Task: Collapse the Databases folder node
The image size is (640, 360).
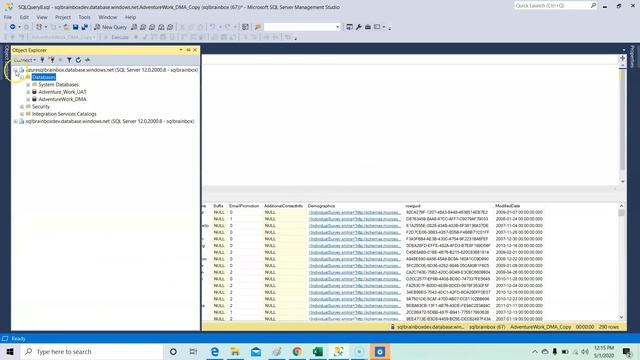Action: click(x=22, y=77)
